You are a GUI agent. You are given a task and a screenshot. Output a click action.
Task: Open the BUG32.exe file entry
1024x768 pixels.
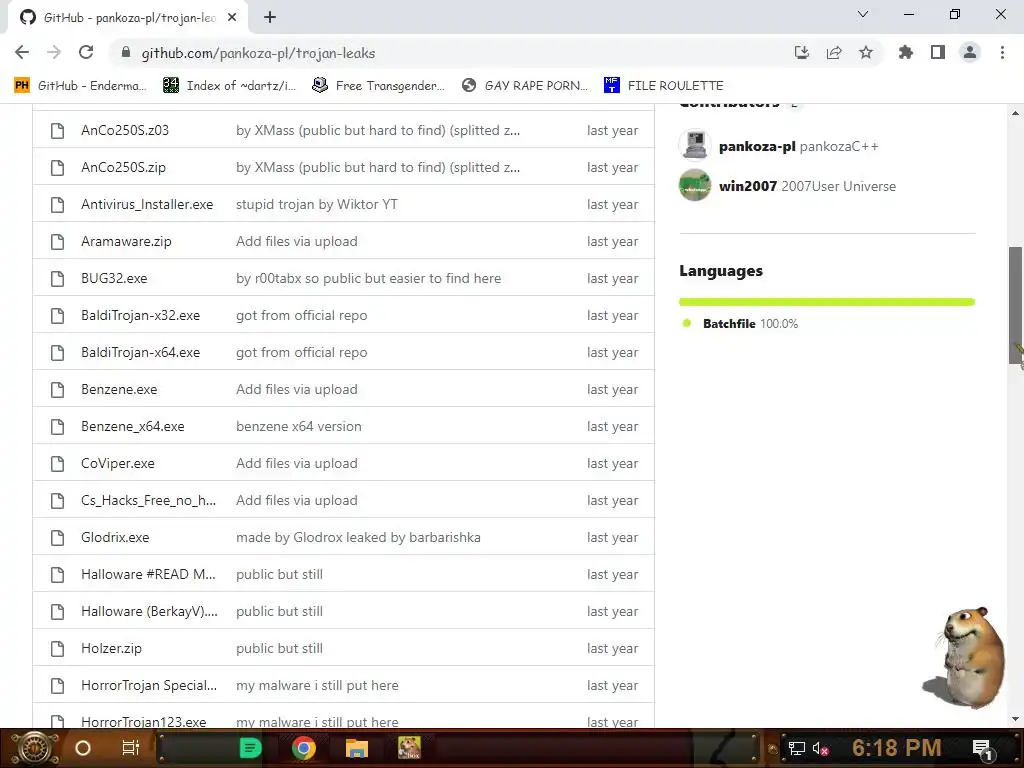114,278
